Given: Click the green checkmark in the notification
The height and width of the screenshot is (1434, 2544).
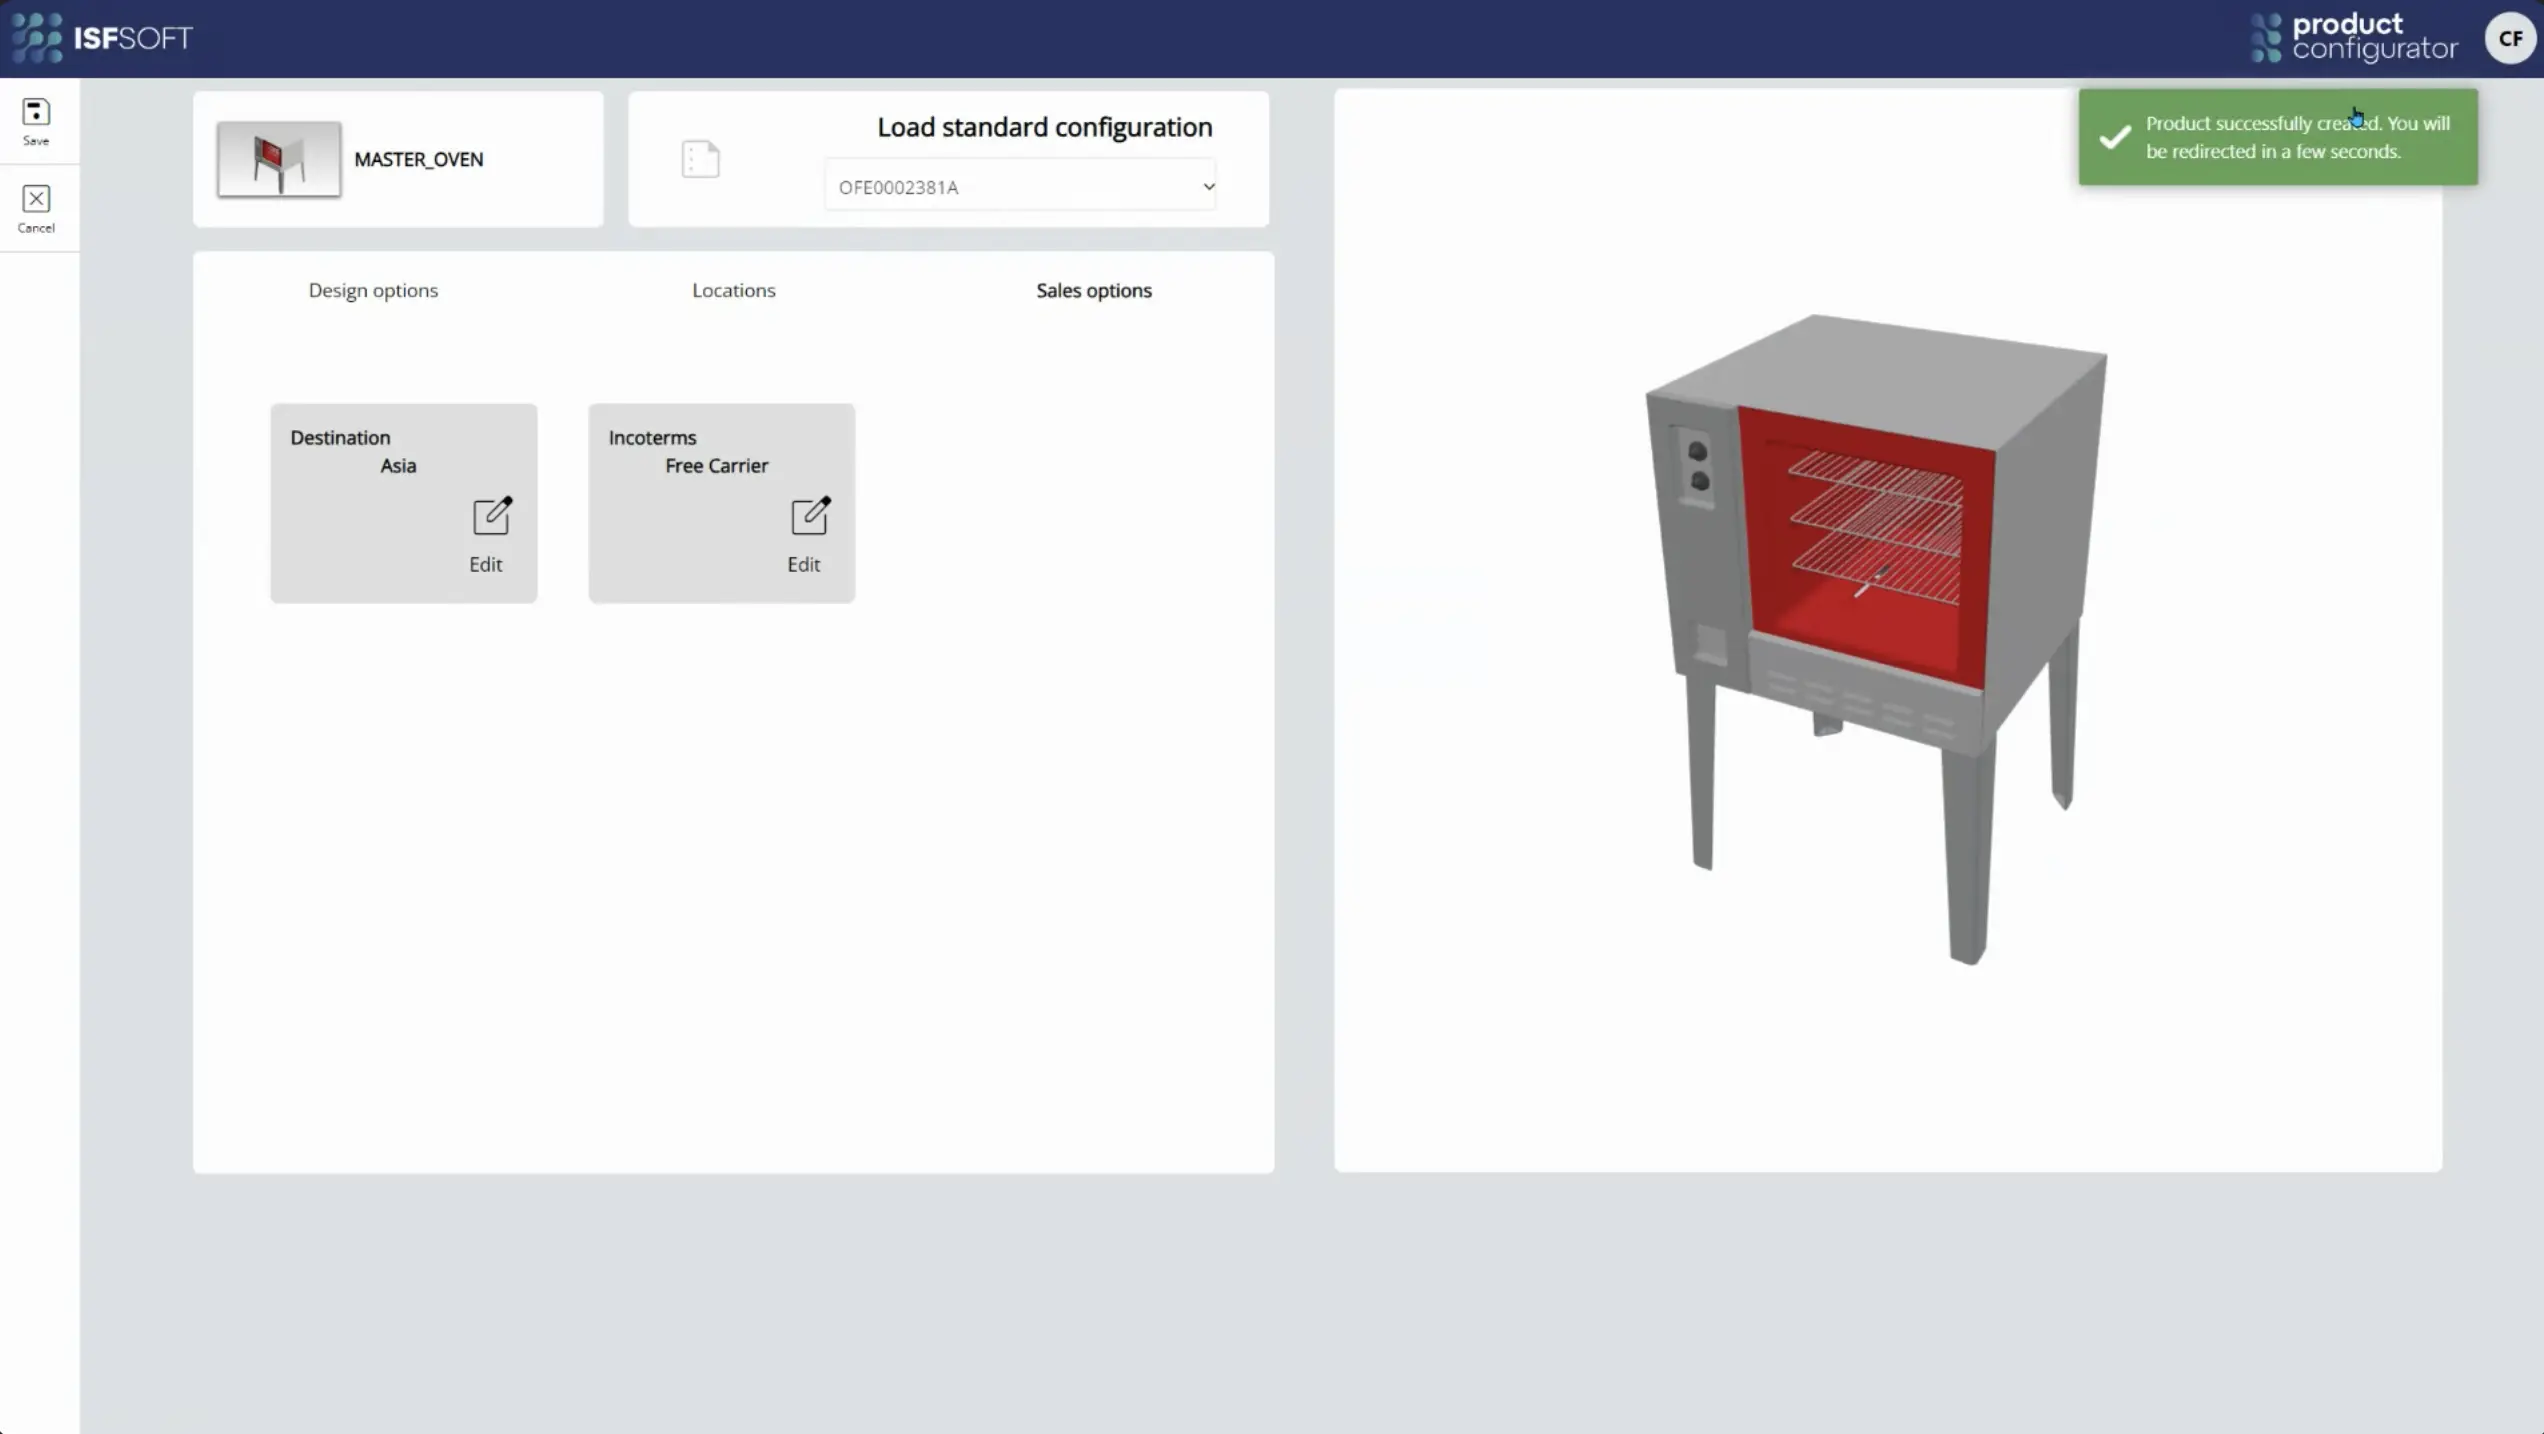Looking at the screenshot, I should 2112,137.
